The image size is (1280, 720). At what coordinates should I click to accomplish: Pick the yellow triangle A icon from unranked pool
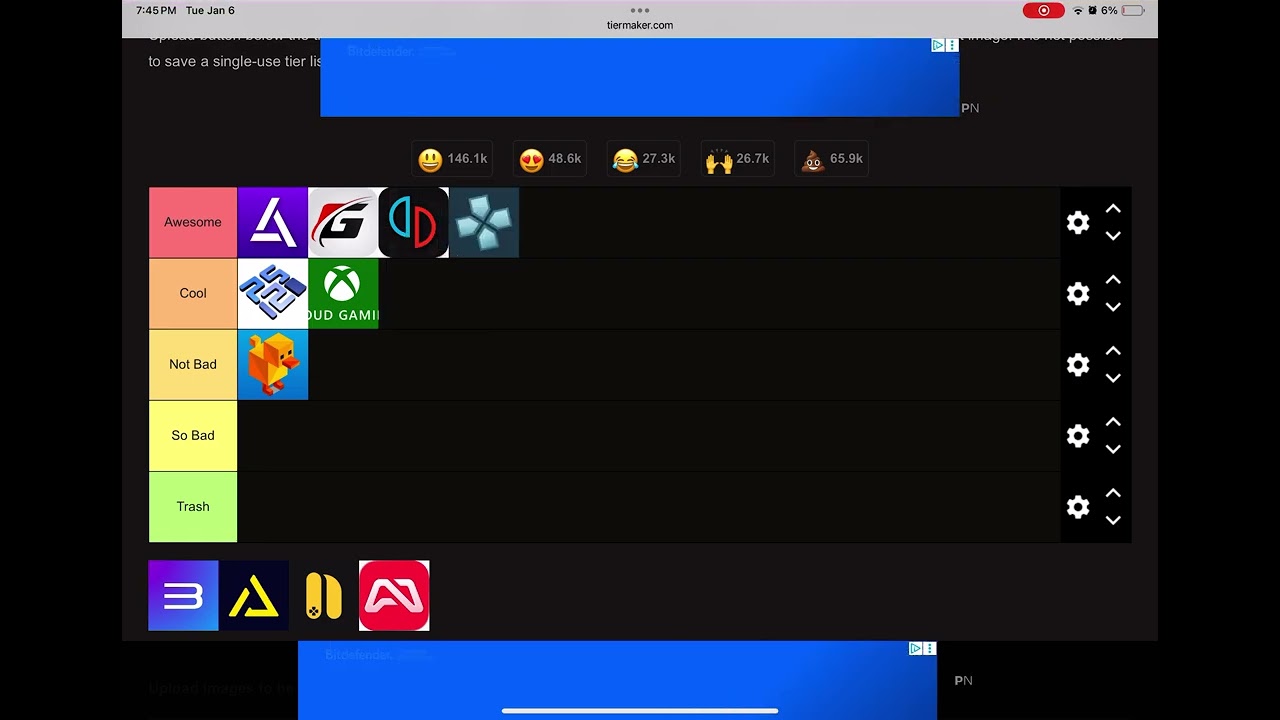tap(253, 596)
